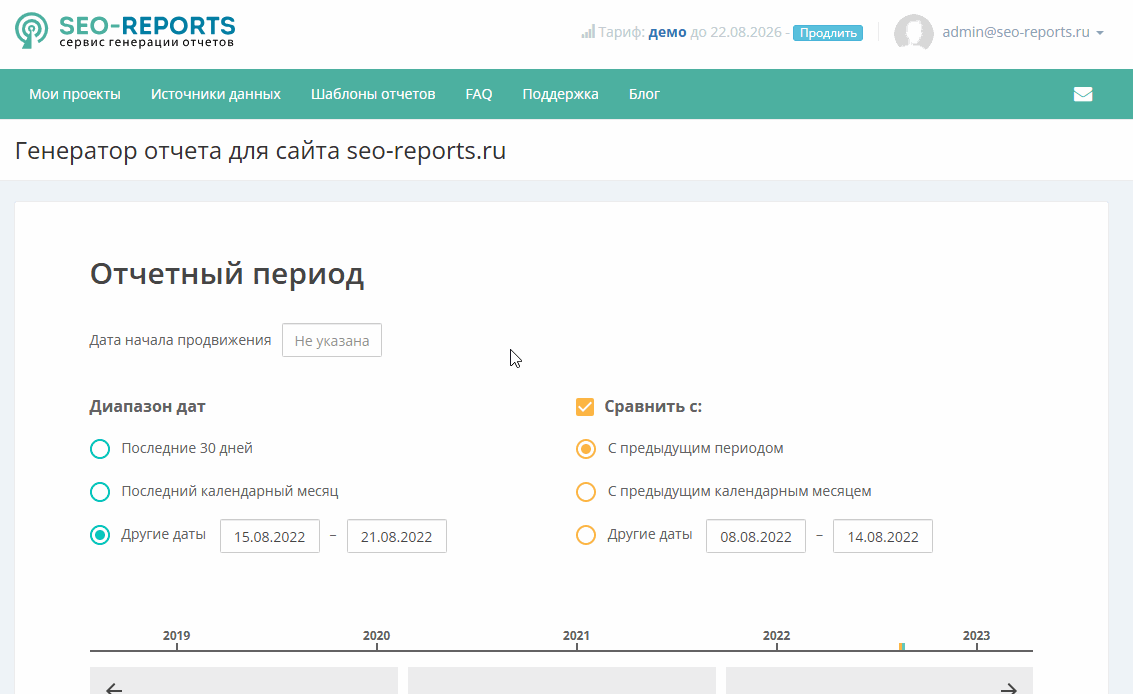Click the "Не указана" promotion start date field
Viewport: 1133px width, 694px height.
pos(332,340)
